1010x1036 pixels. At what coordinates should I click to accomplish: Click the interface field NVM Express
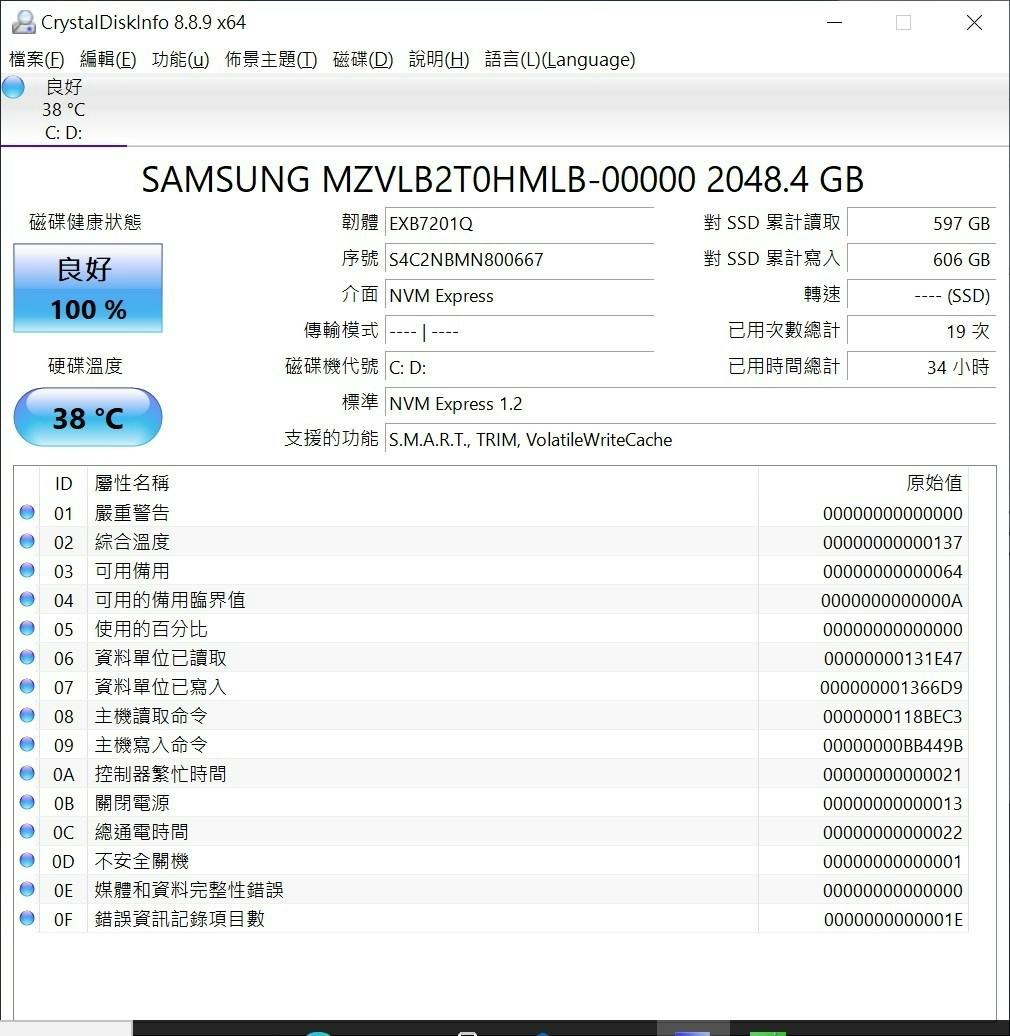[x=519, y=295]
